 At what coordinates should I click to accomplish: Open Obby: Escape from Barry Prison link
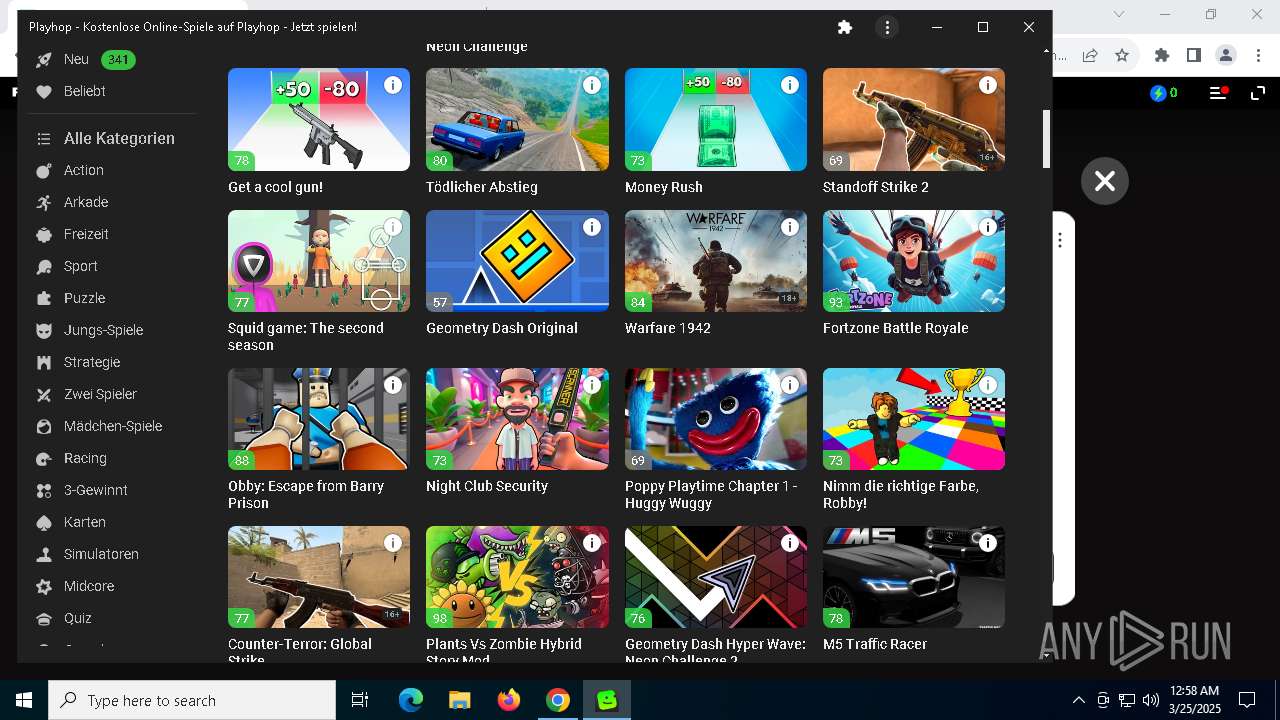(306, 494)
